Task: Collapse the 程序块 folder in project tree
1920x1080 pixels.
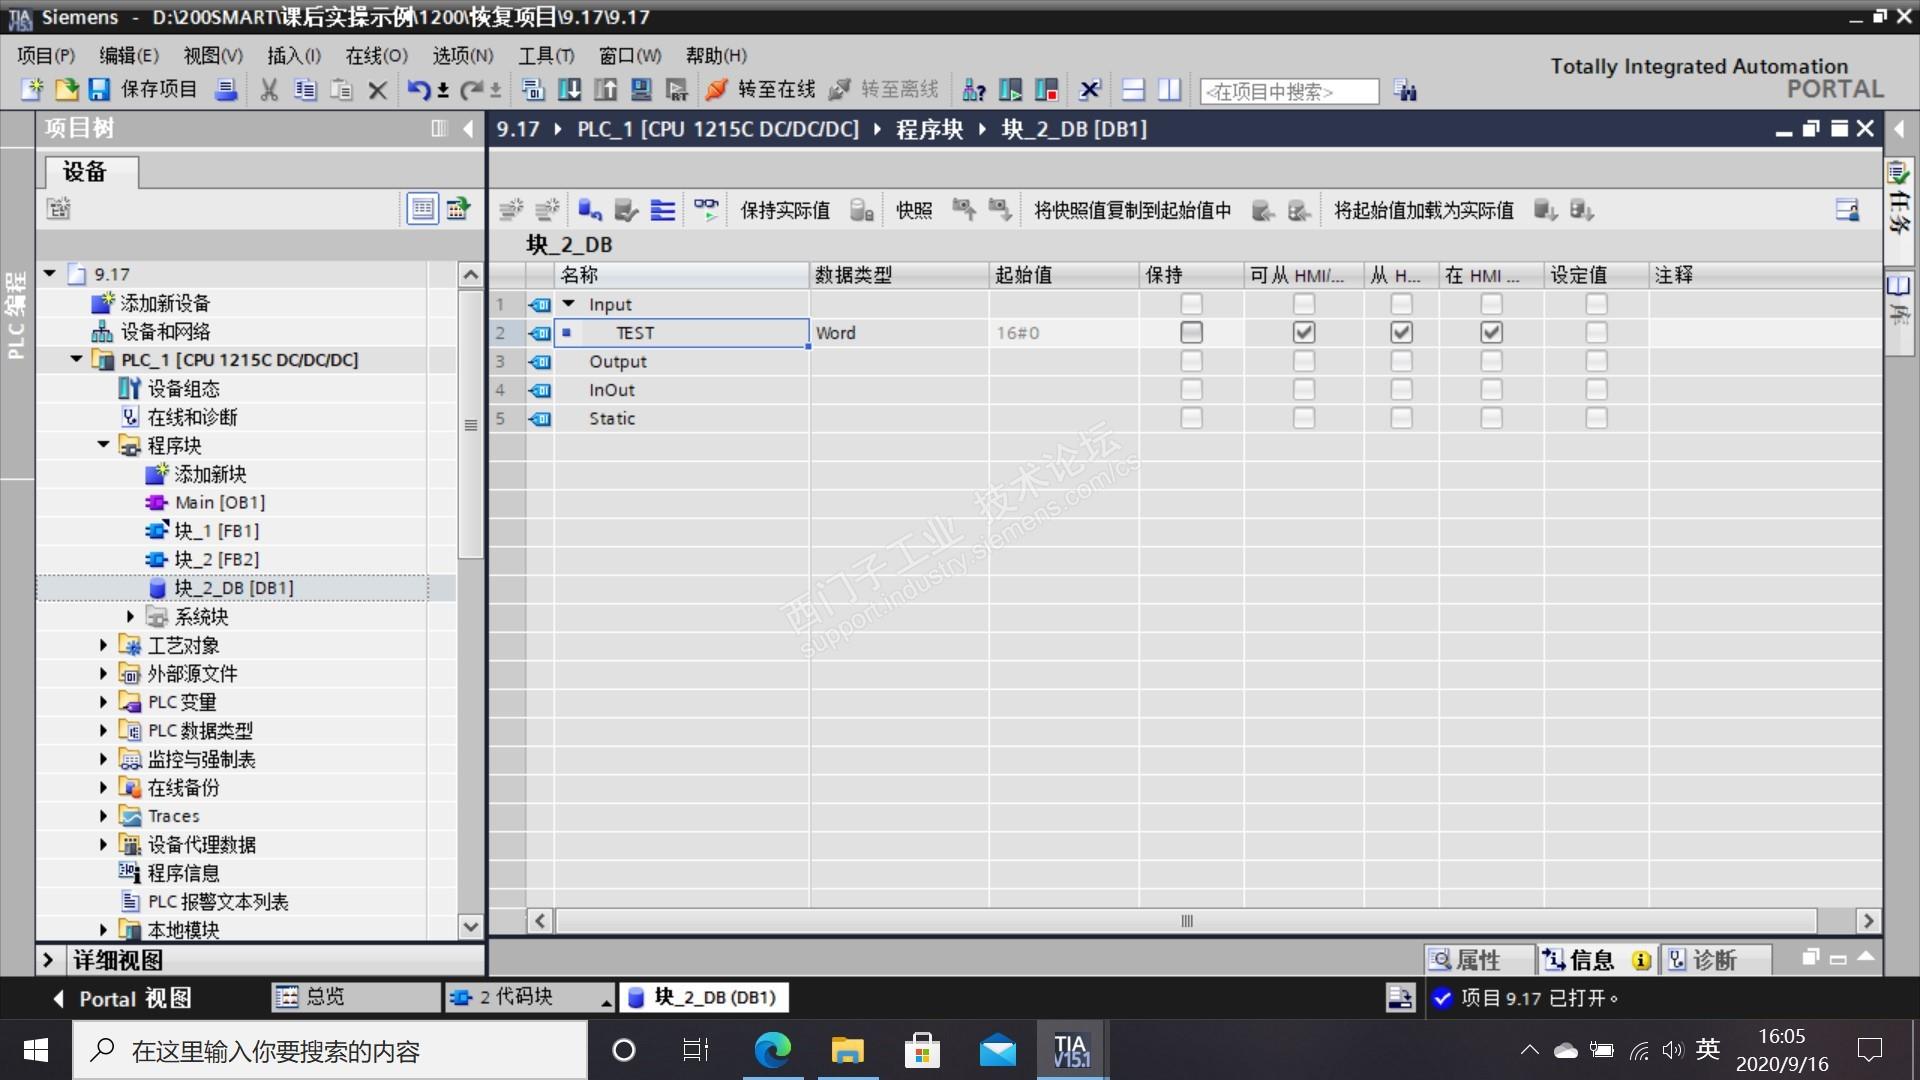Action: tap(103, 445)
